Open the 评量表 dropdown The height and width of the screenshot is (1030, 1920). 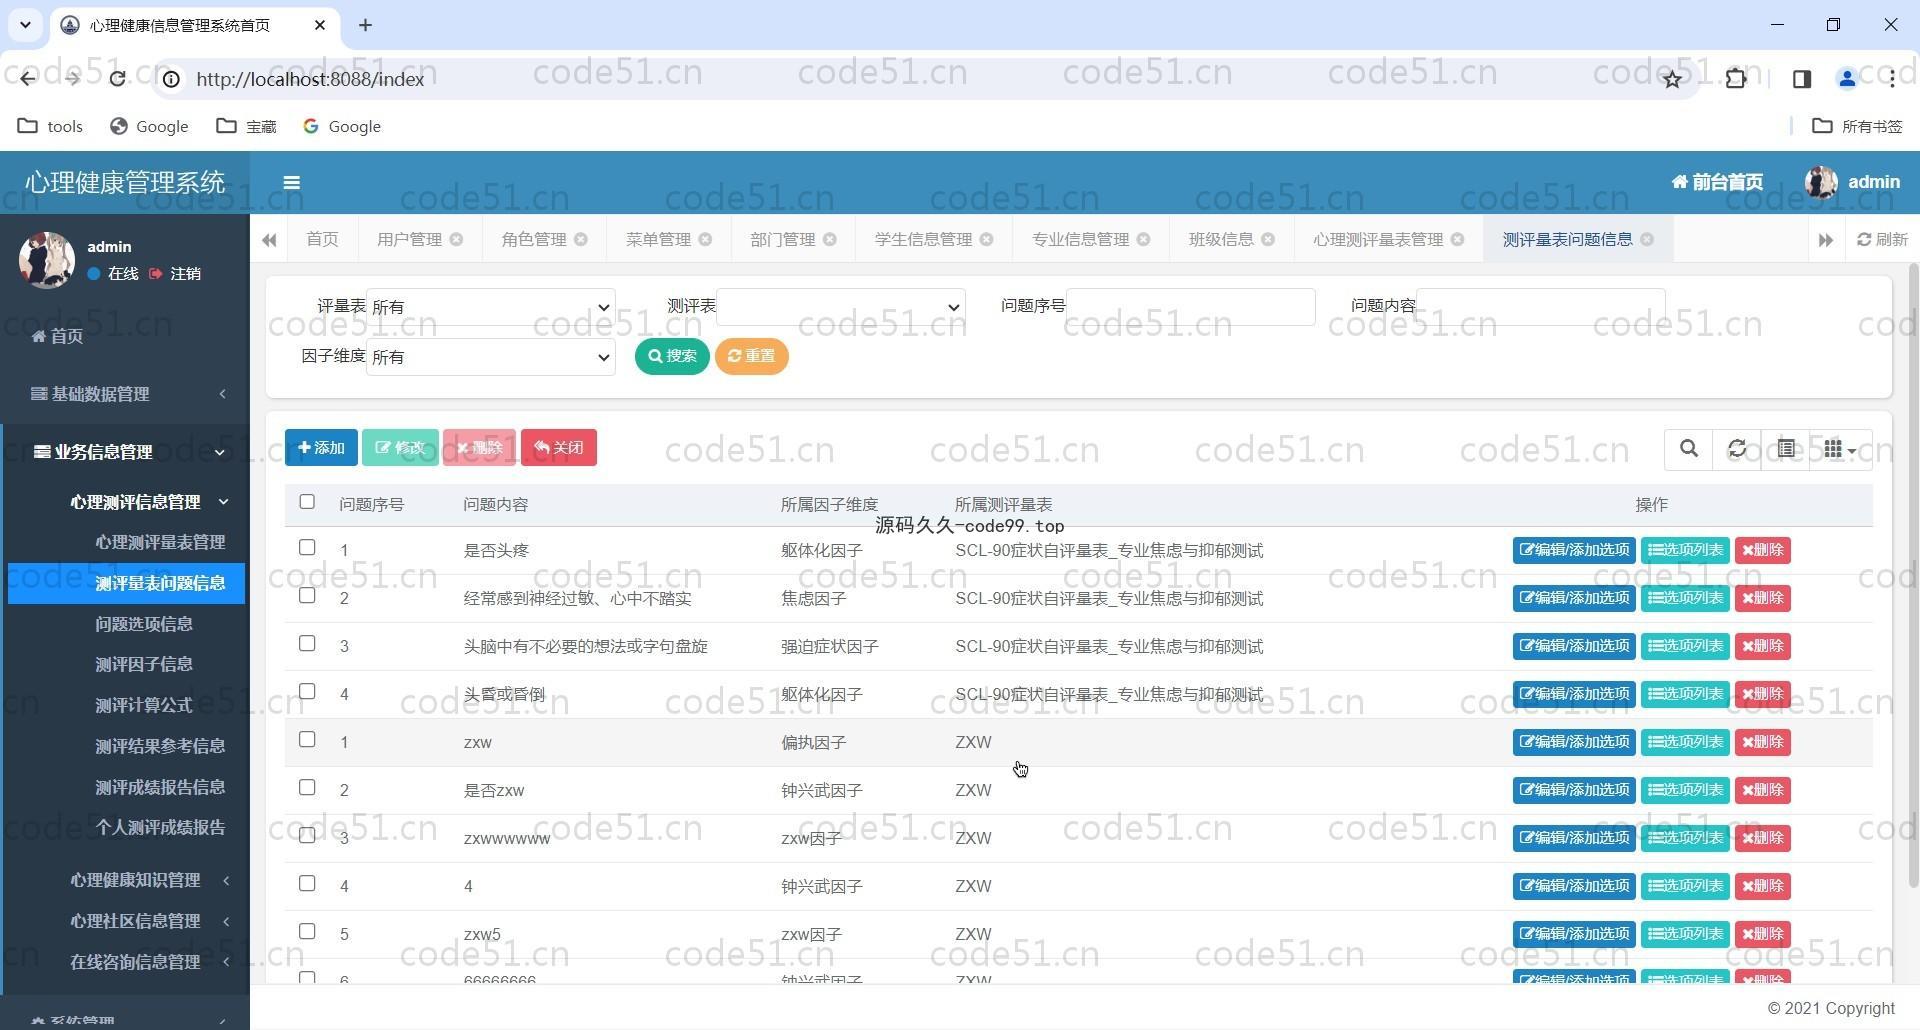(491, 307)
